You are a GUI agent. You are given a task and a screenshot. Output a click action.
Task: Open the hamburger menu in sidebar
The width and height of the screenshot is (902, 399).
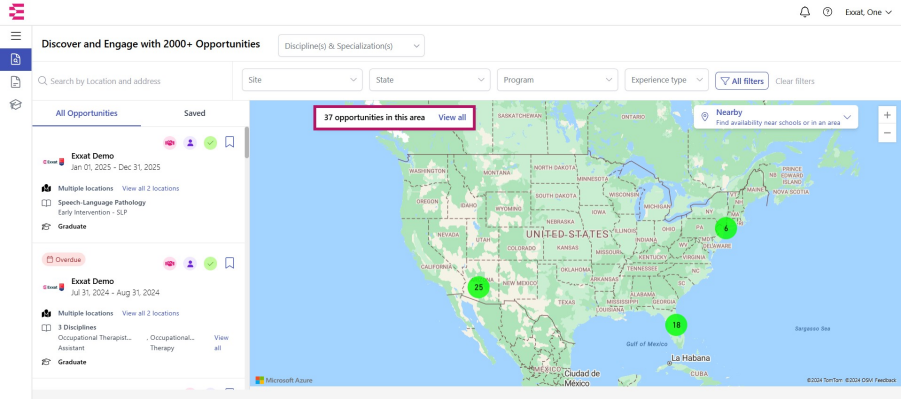coord(16,36)
